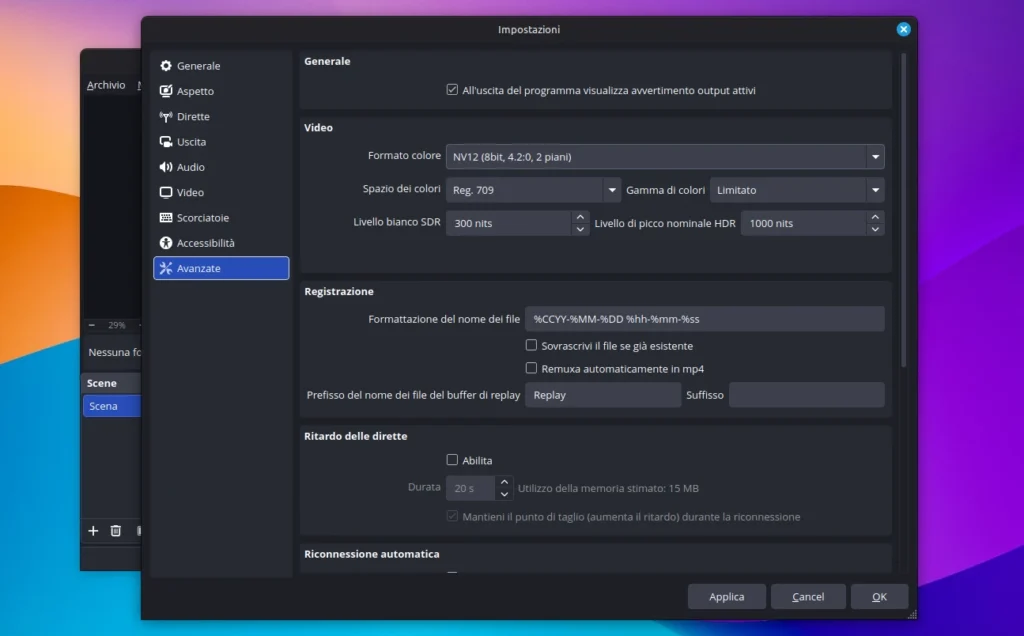The height and width of the screenshot is (636, 1024).
Task: Click the Dirette streaming antenna icon
Action: (166, 116)
